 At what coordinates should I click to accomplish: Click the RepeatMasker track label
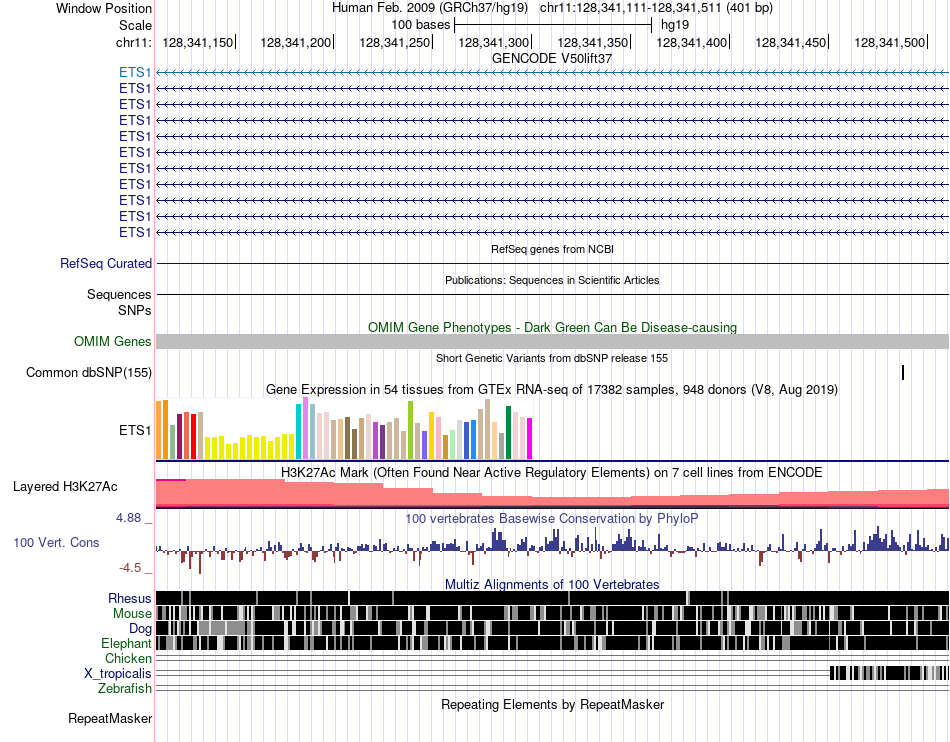click(x=110, y=719)
